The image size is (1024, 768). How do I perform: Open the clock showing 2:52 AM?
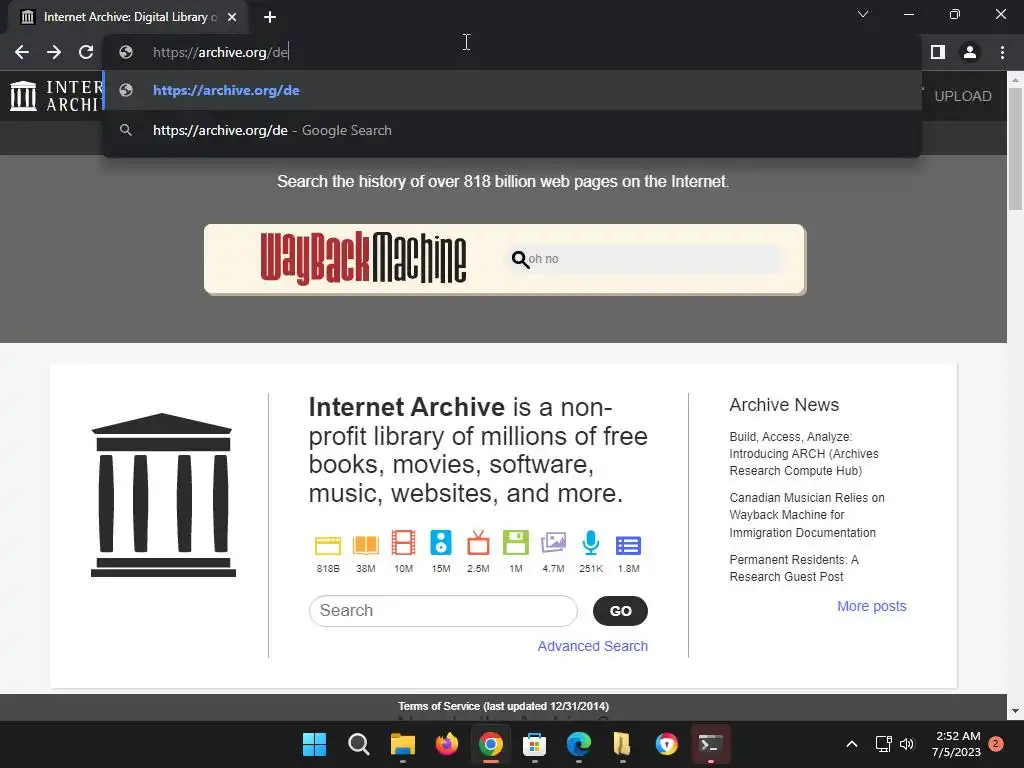[x=957, y=744]
